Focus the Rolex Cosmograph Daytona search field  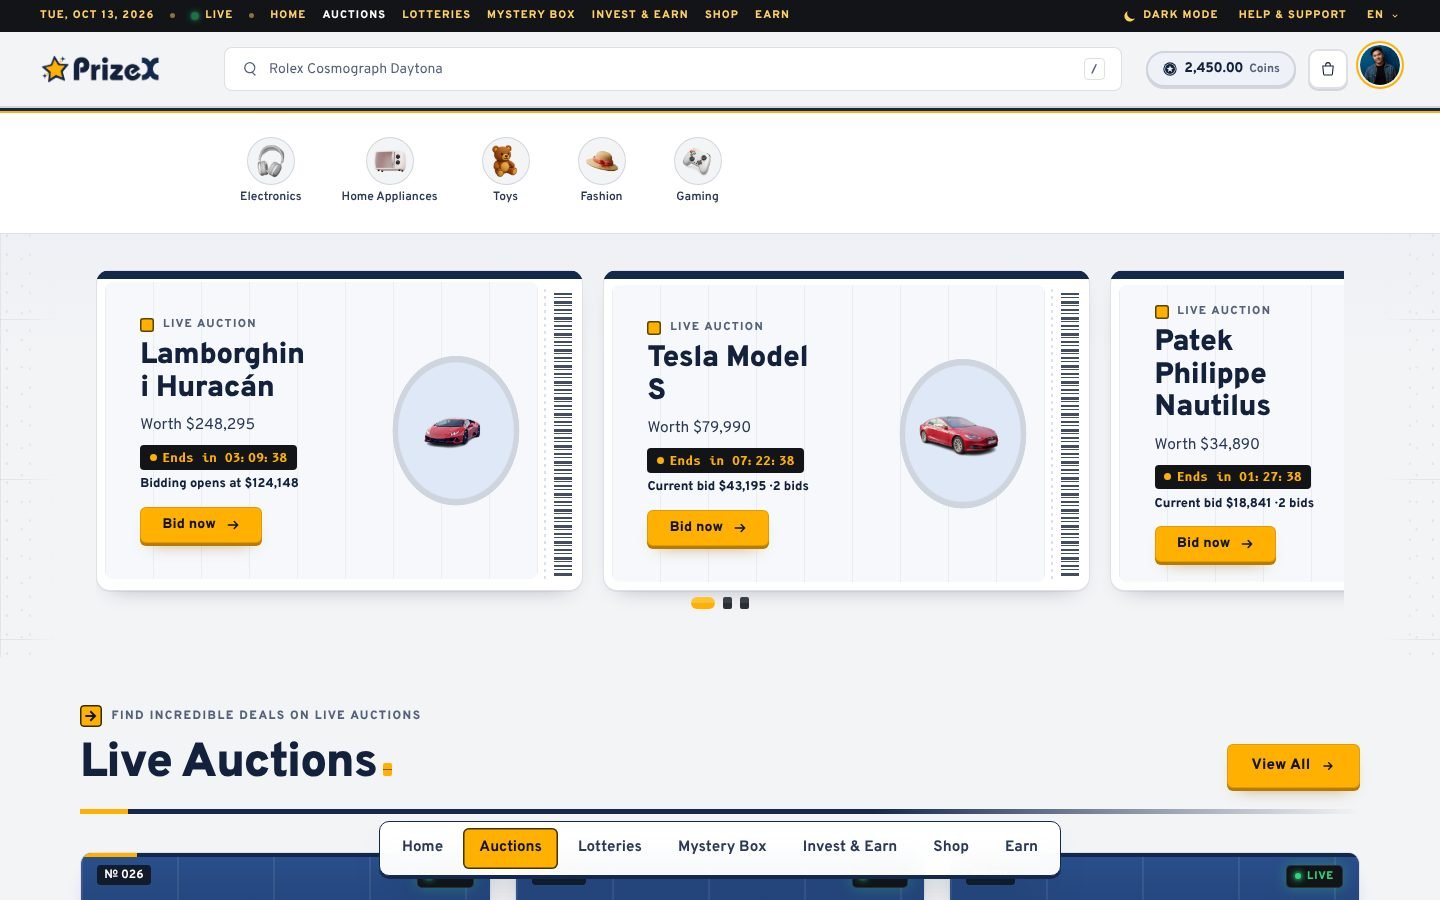(x=673, y=69)
